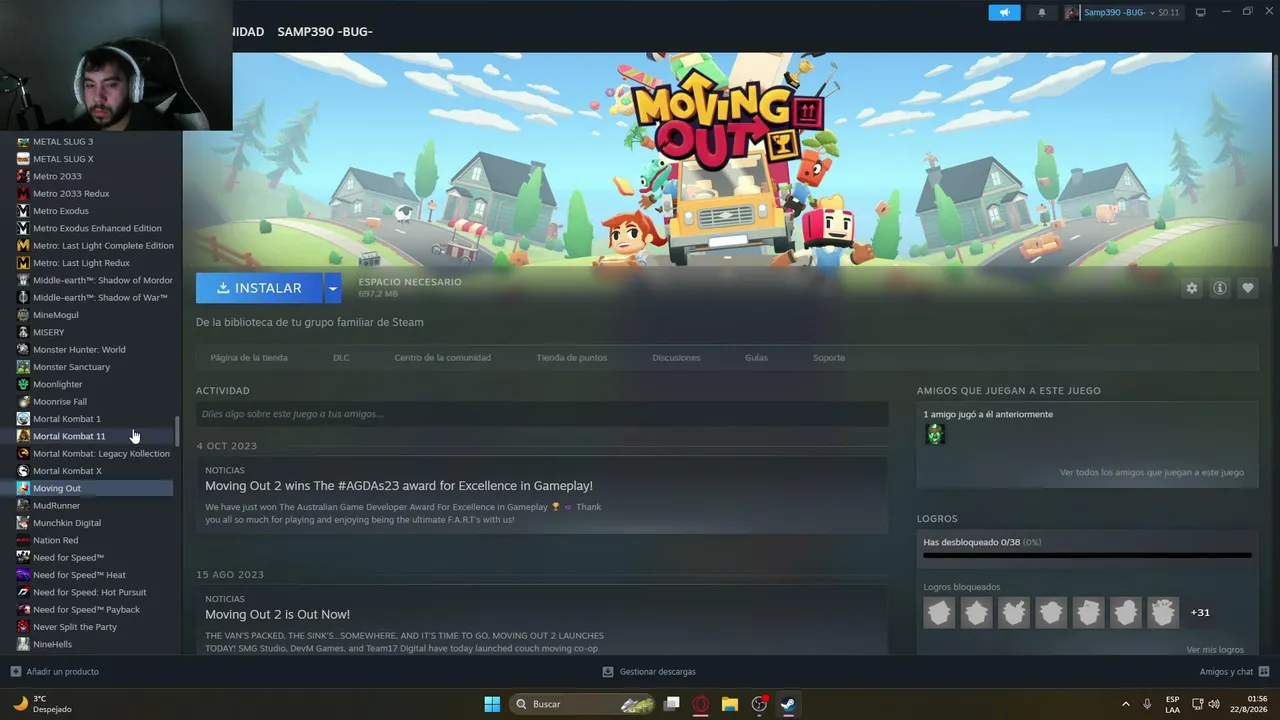Click the Never Split the Party icon

point(23,627)
